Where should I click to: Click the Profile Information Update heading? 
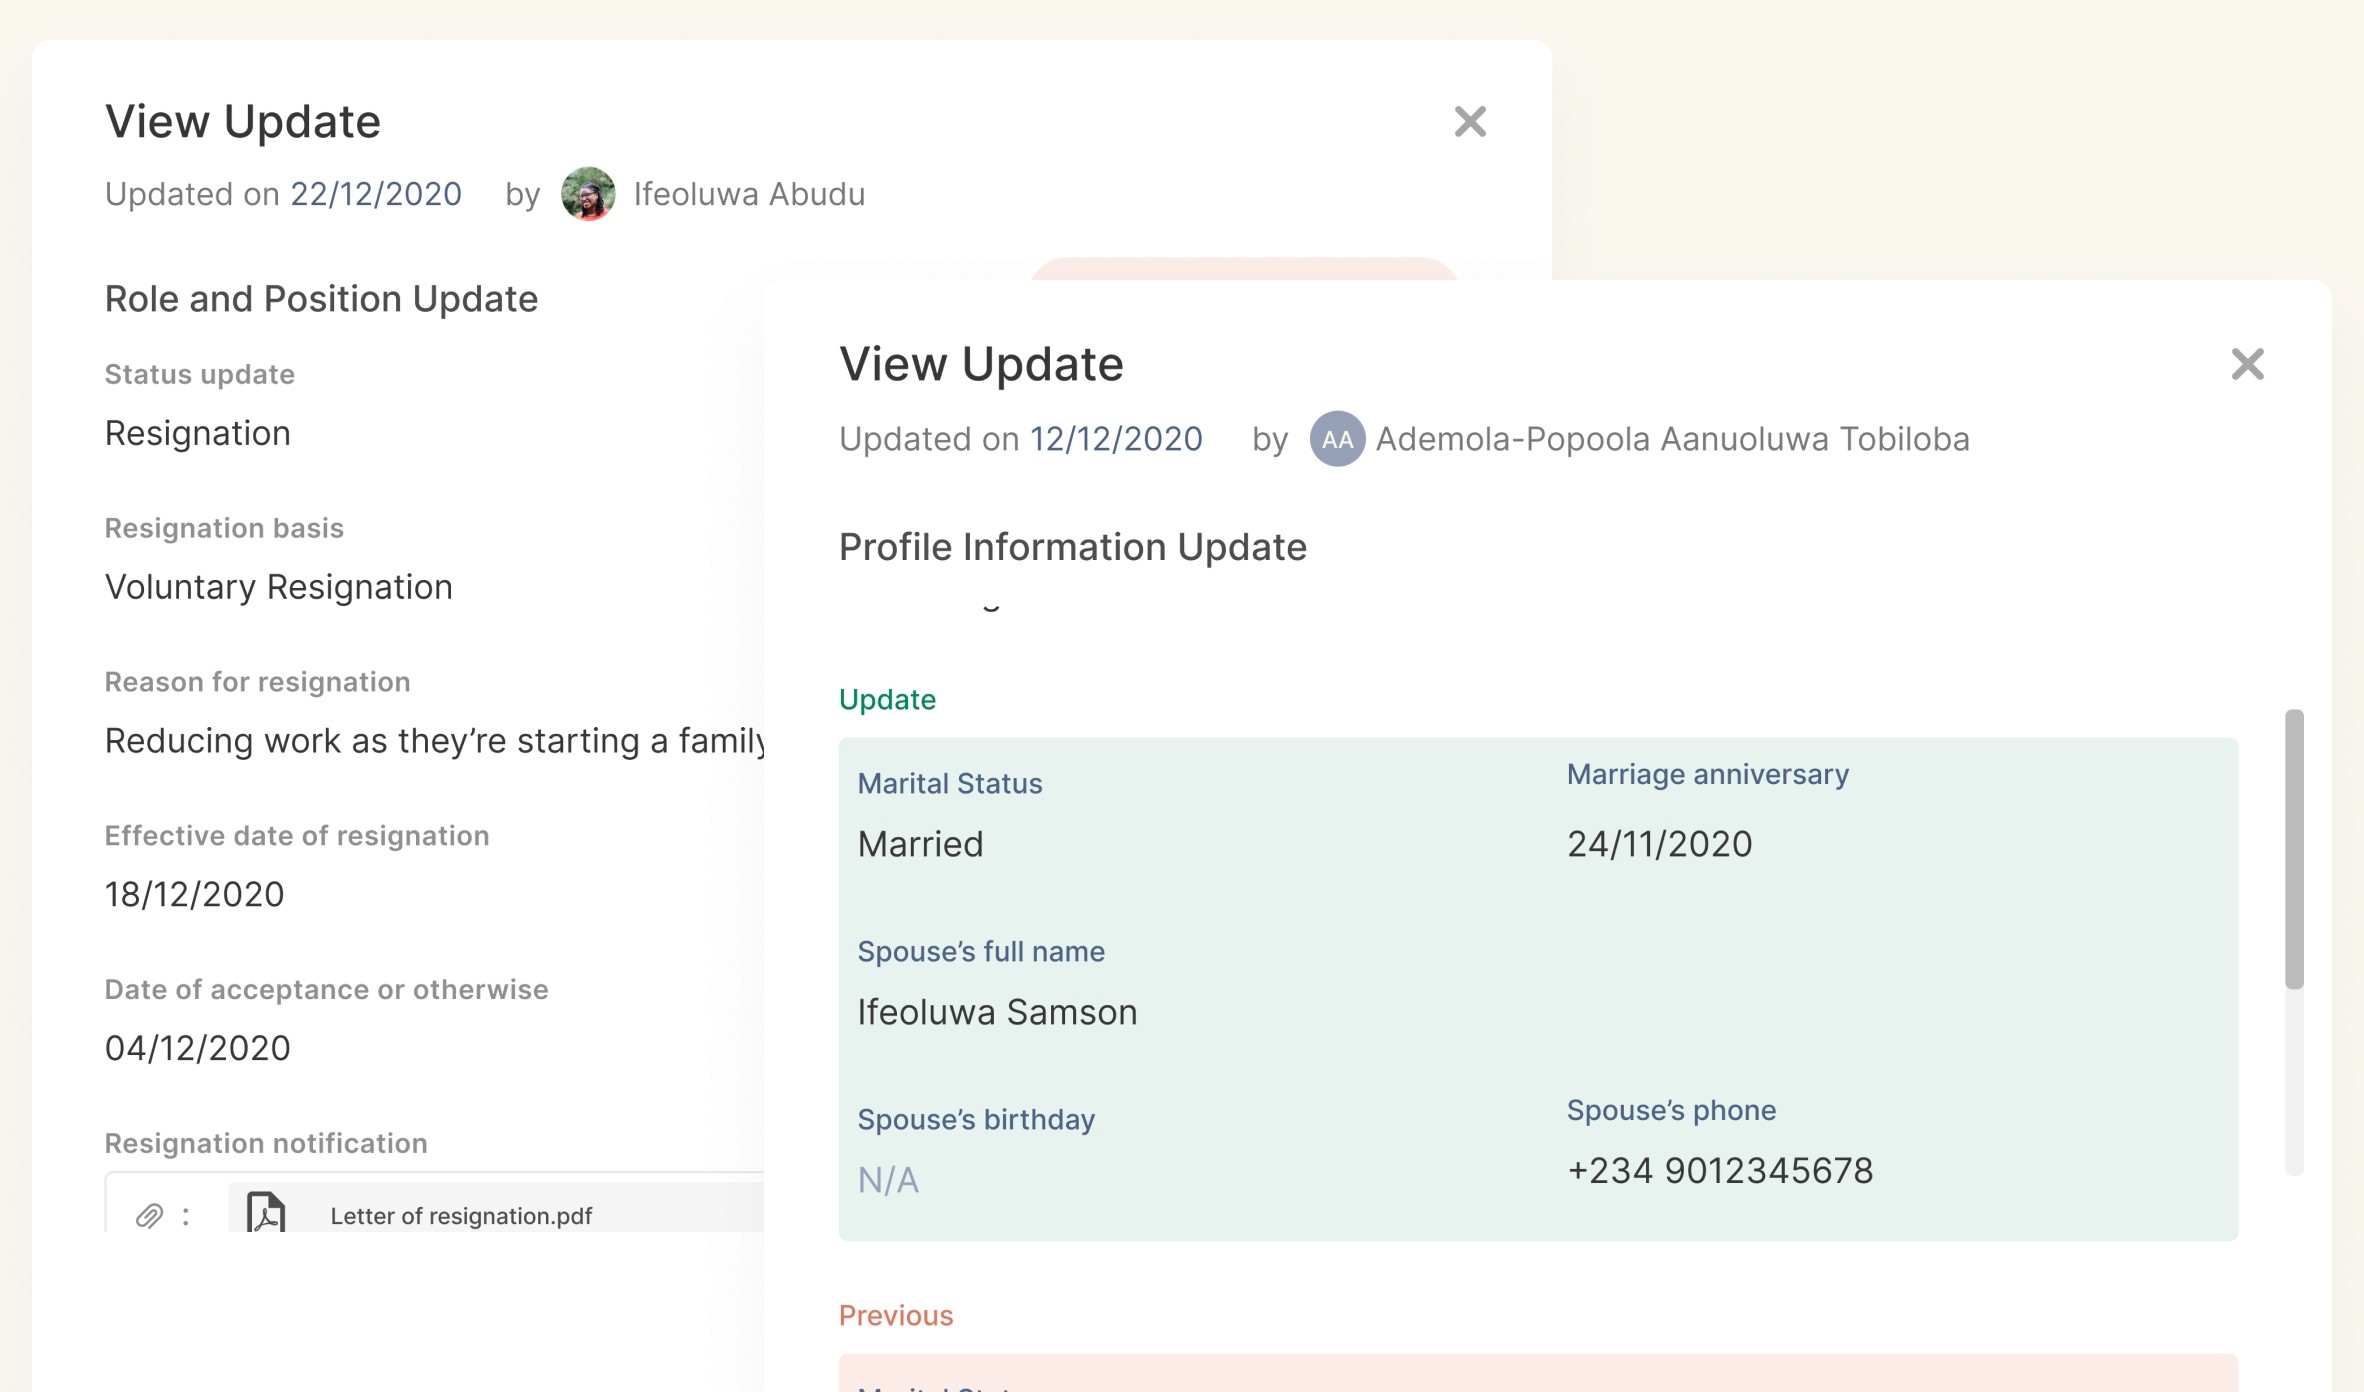[x=1072, y=547]
